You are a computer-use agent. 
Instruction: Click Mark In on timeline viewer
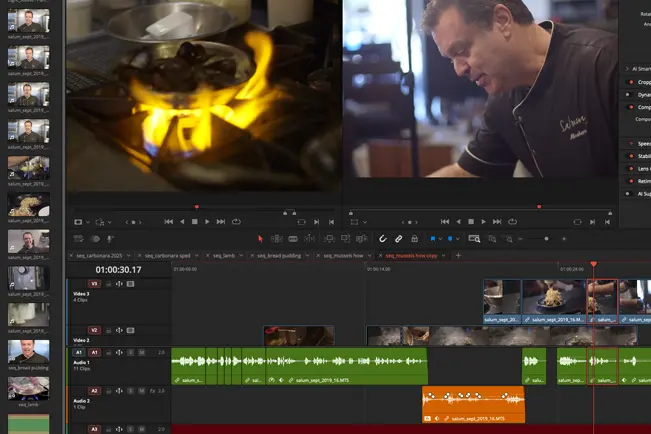pyautogui.click(x=592, y=222)
